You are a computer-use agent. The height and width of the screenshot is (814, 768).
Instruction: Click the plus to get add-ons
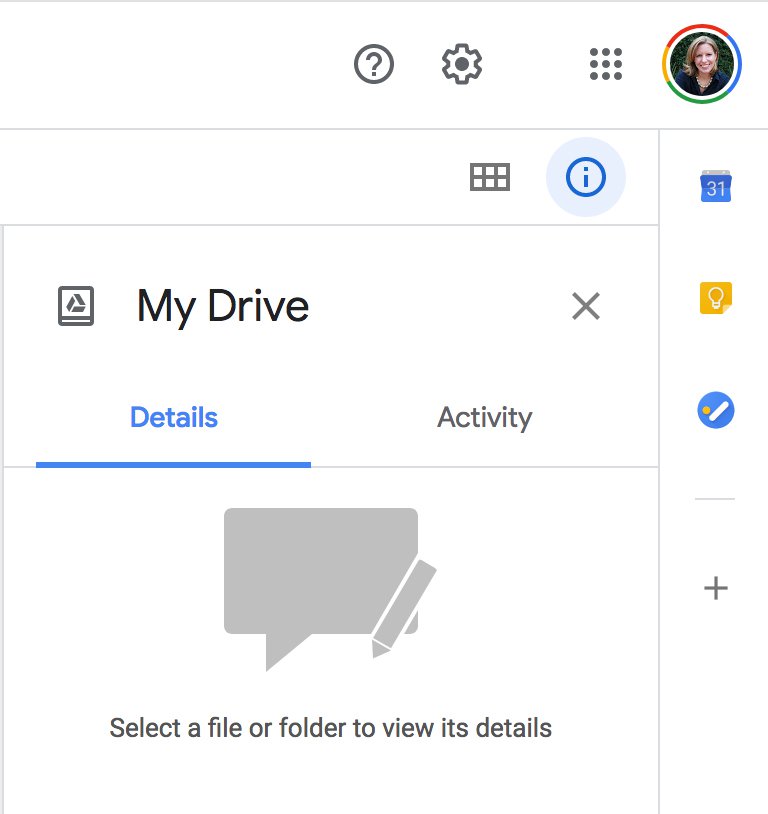pos(716,588)
